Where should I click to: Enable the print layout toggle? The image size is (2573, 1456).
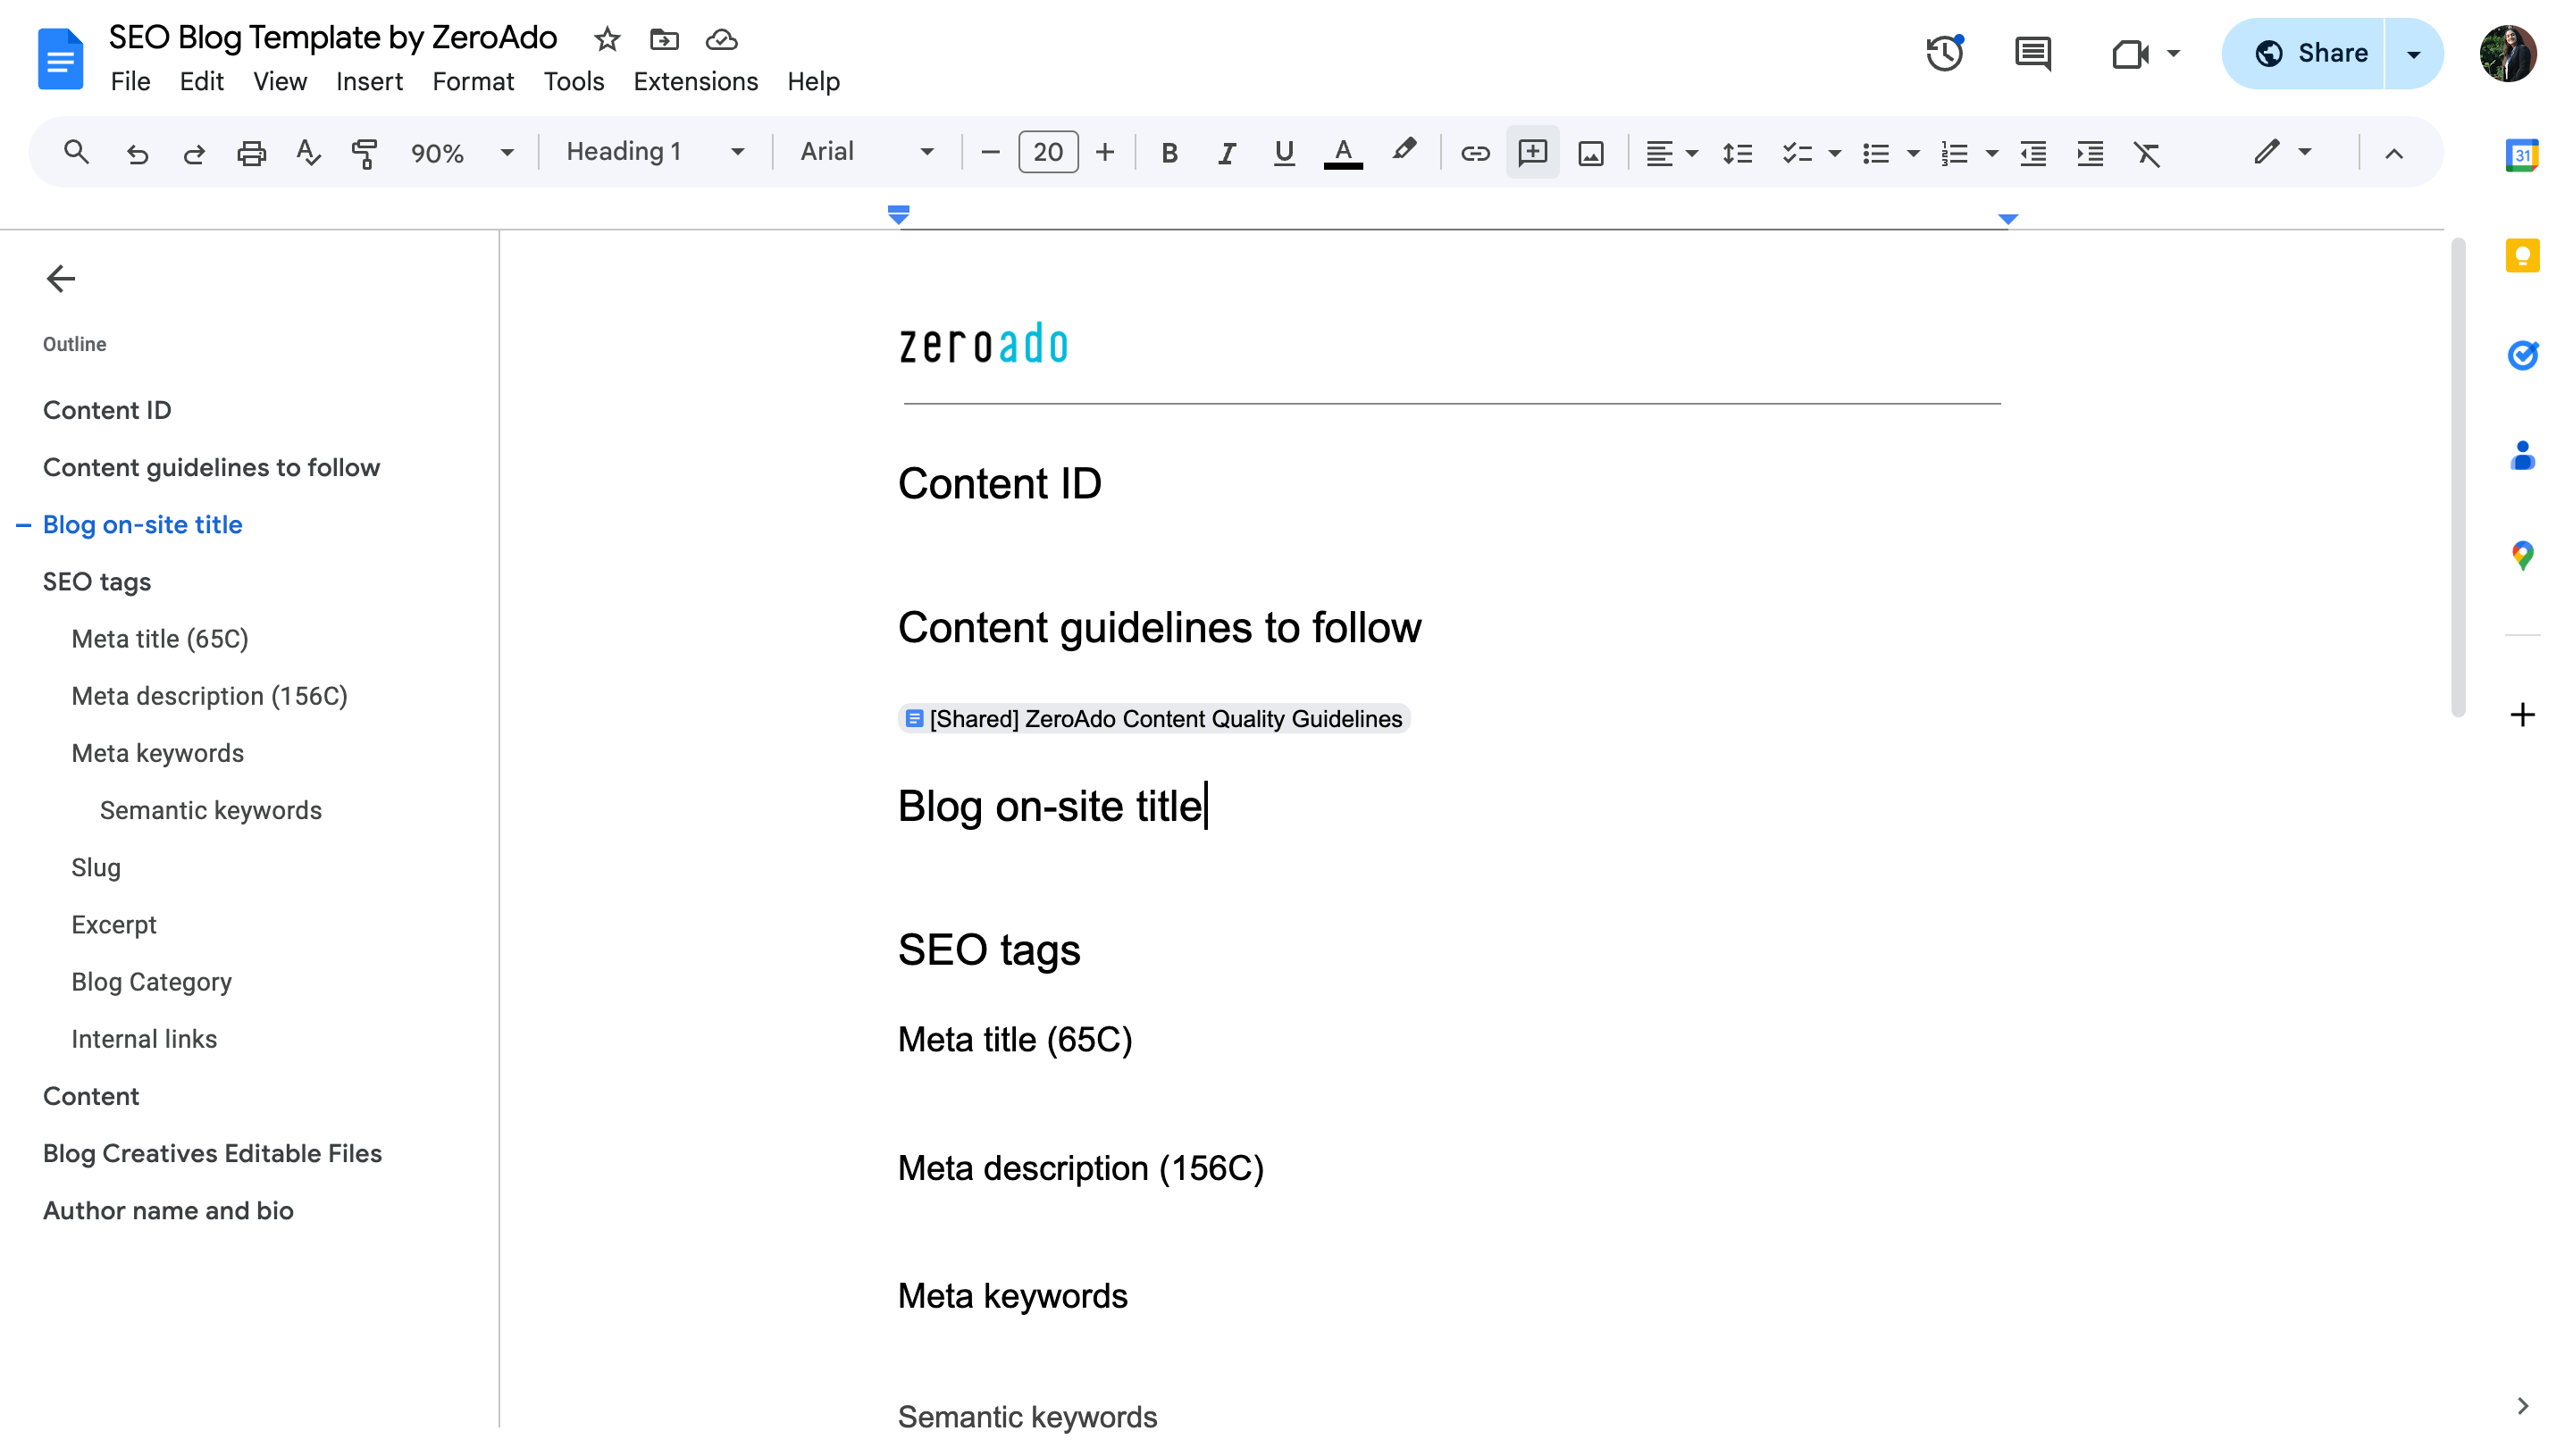[x=280, y=81]
